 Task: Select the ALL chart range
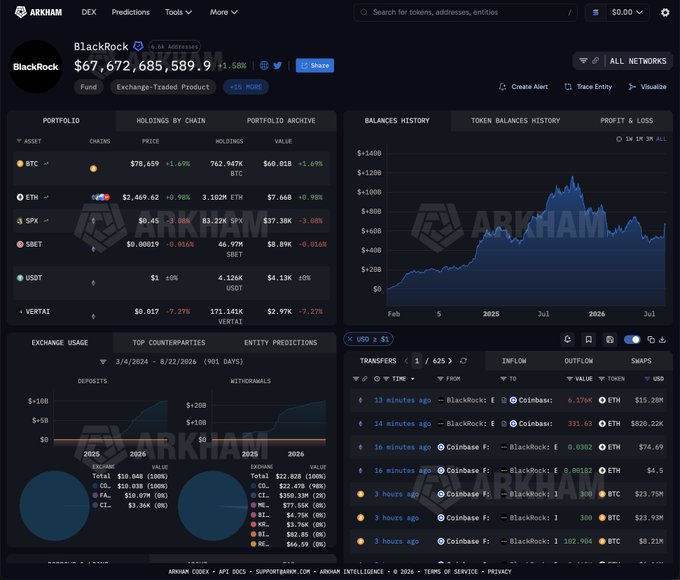click(661, 139)
